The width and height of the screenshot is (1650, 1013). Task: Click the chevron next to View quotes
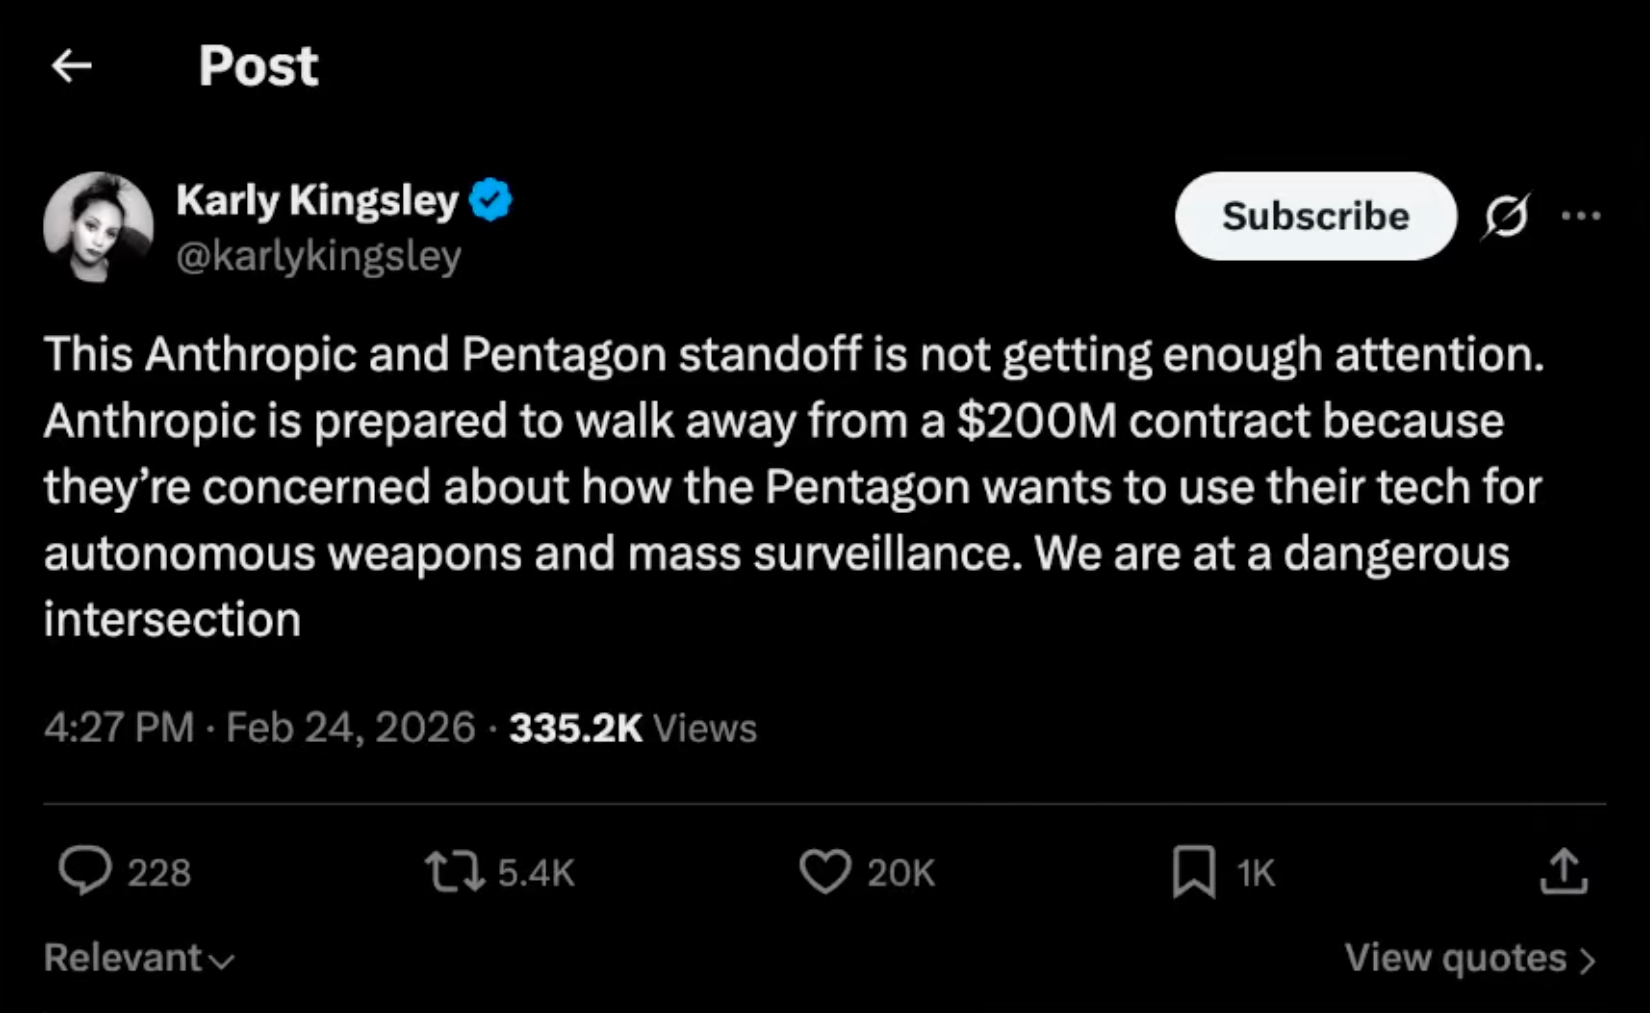1587,961
